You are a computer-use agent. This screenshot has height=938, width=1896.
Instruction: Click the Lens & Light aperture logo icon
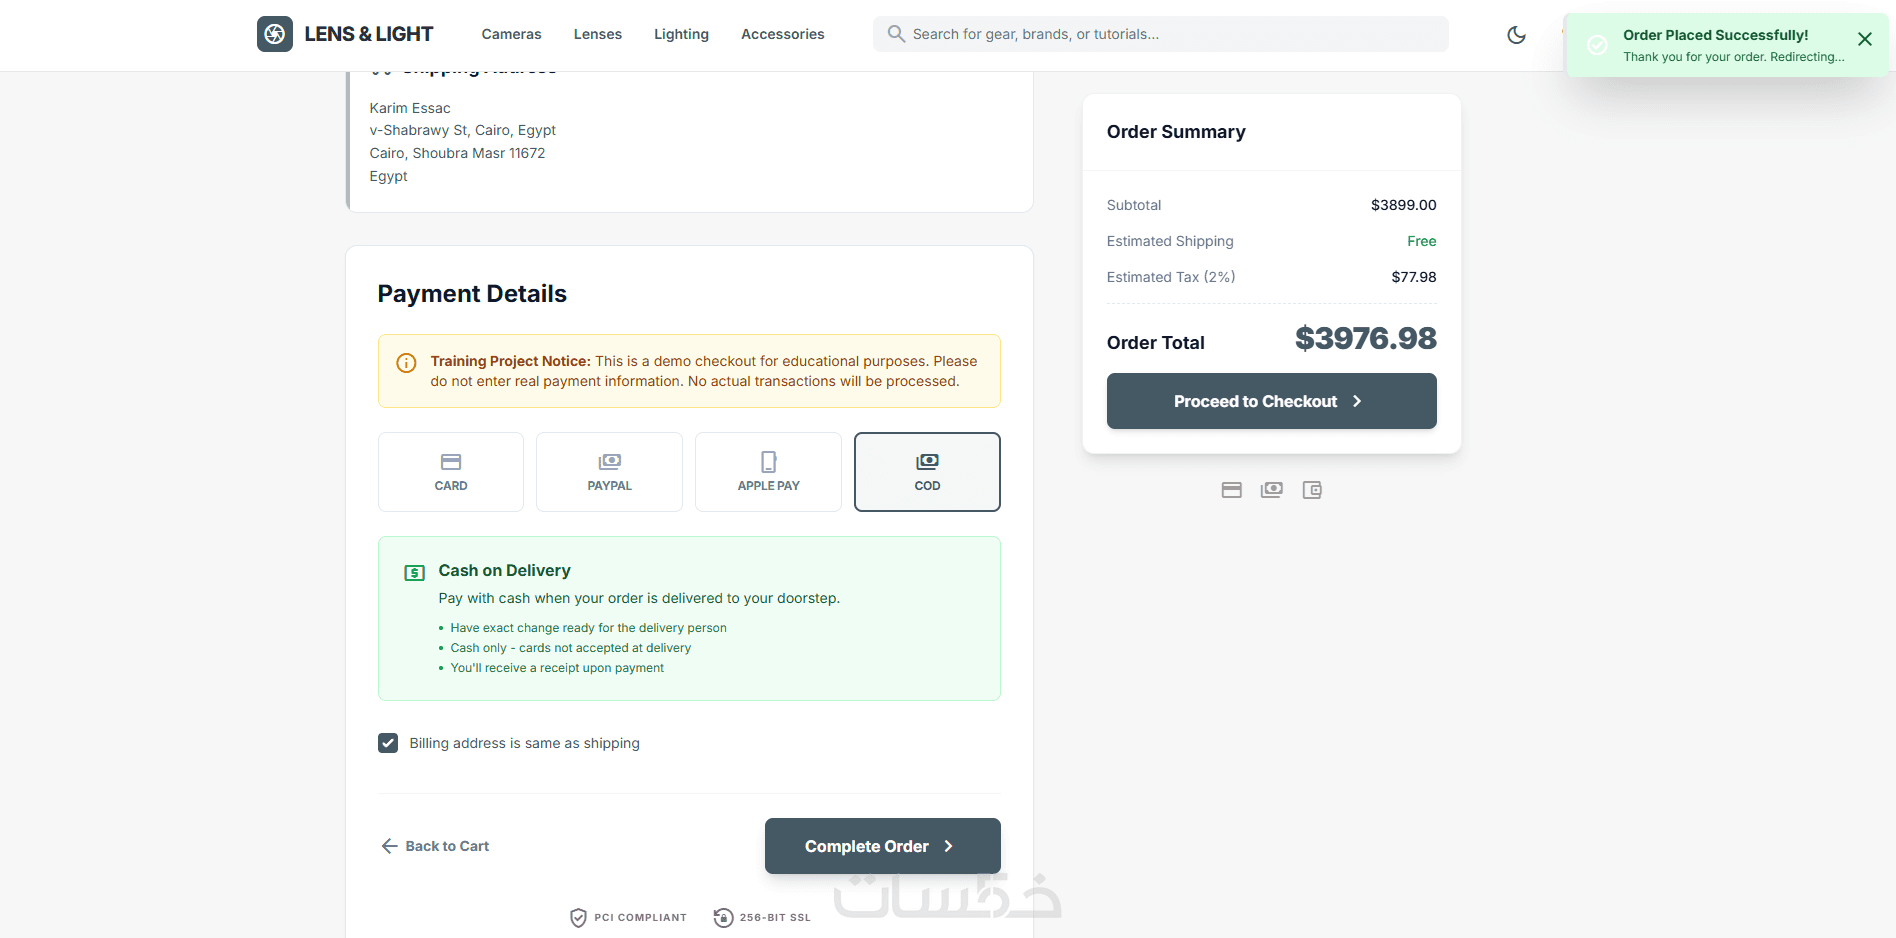coord(275,34)
